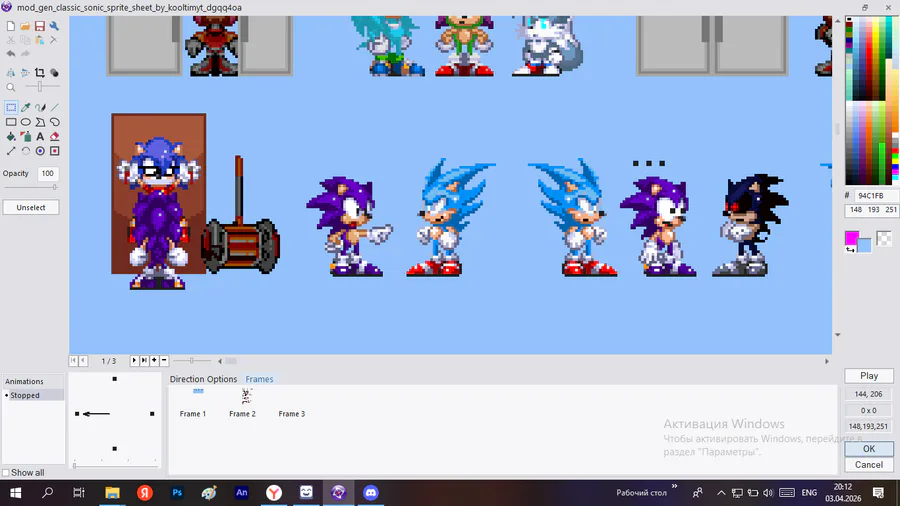The image size is (900, 506).
Task: Select the Brush tool
Action: tap(40, 107)
